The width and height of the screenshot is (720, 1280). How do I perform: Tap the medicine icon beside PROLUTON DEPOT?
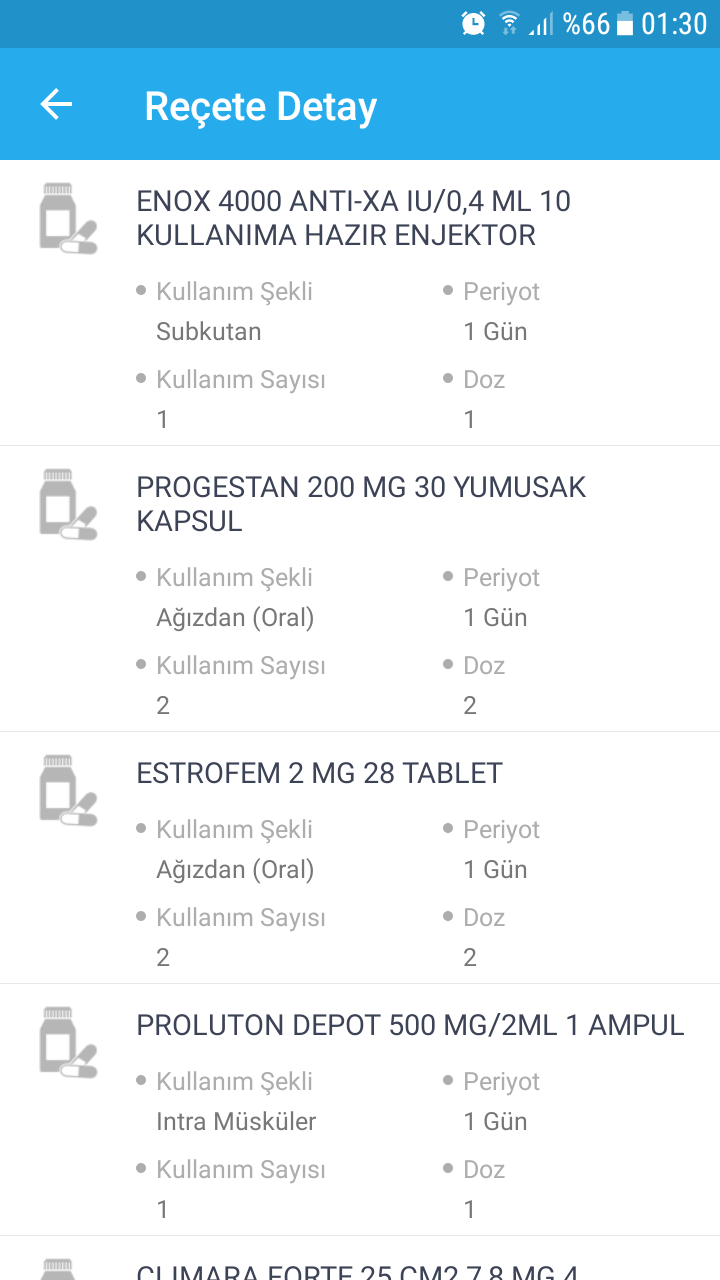coord(68,1042)
